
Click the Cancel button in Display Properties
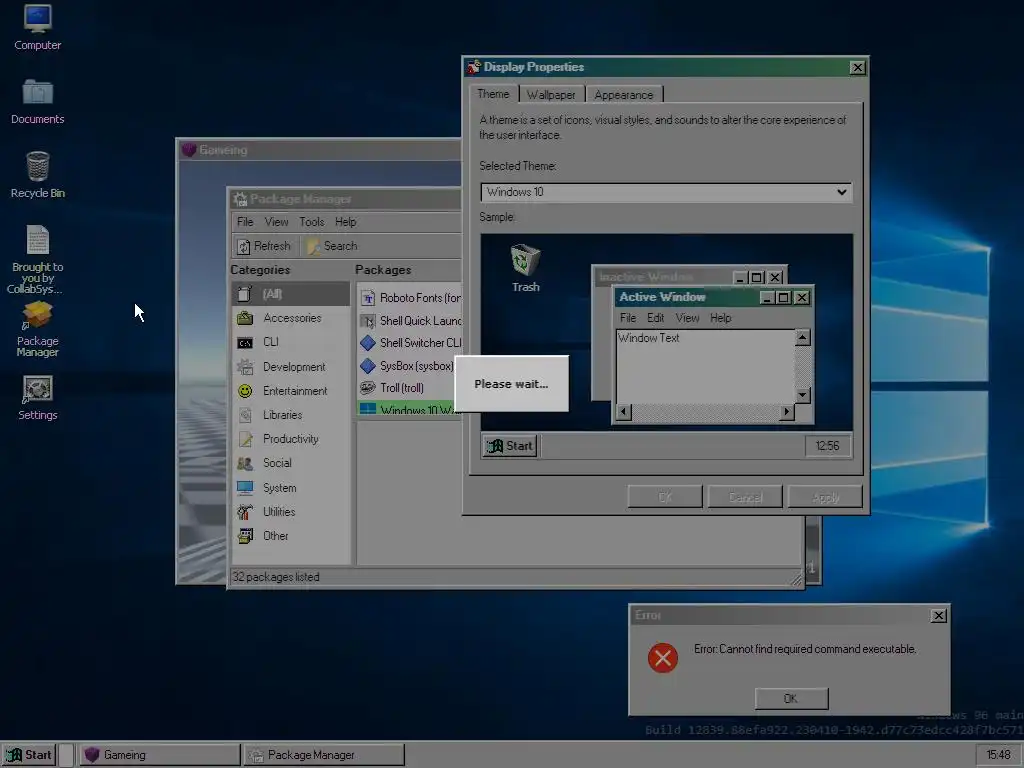pos(745,497)
